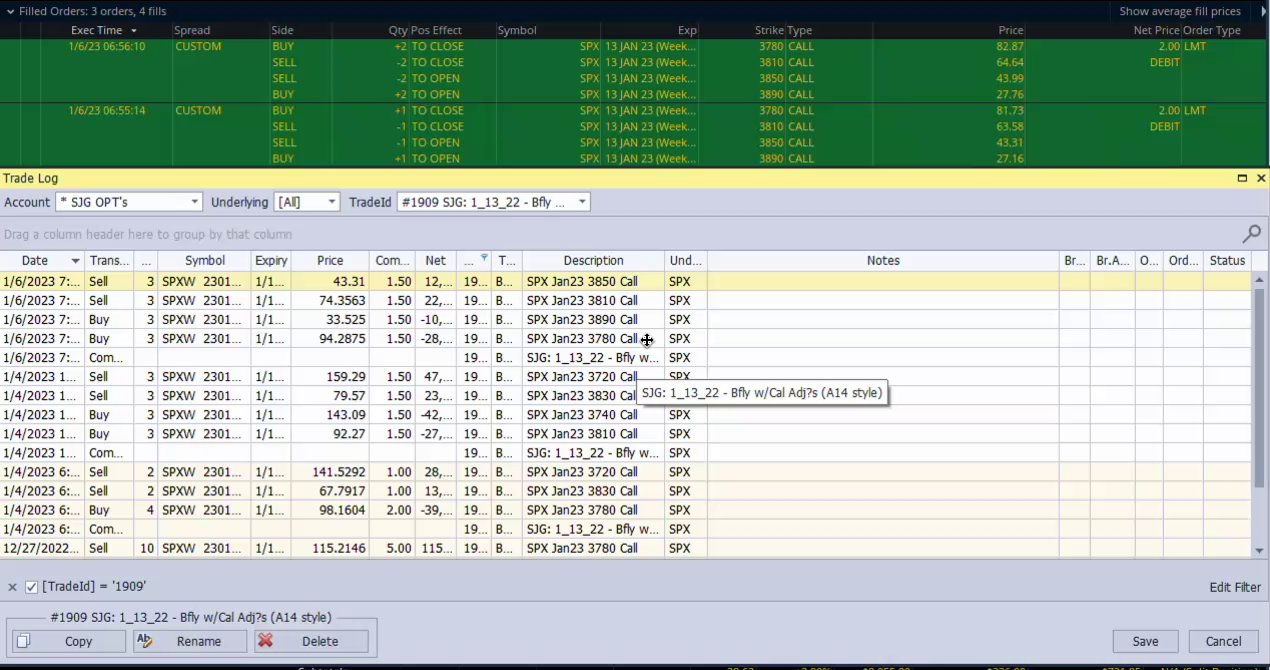This screenshot has height=670, width=1270.
Task: Click the fill price 82.87
Action: [x=1010, y=46]
